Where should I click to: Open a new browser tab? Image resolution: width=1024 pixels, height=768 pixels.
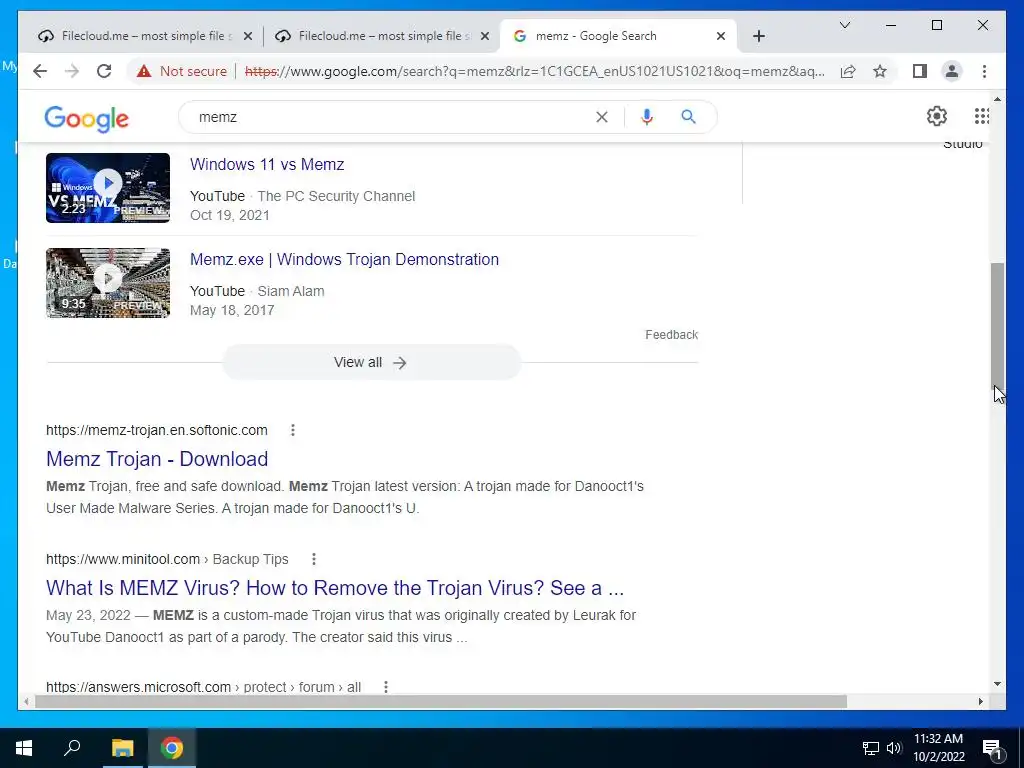[x=758, y=36]
